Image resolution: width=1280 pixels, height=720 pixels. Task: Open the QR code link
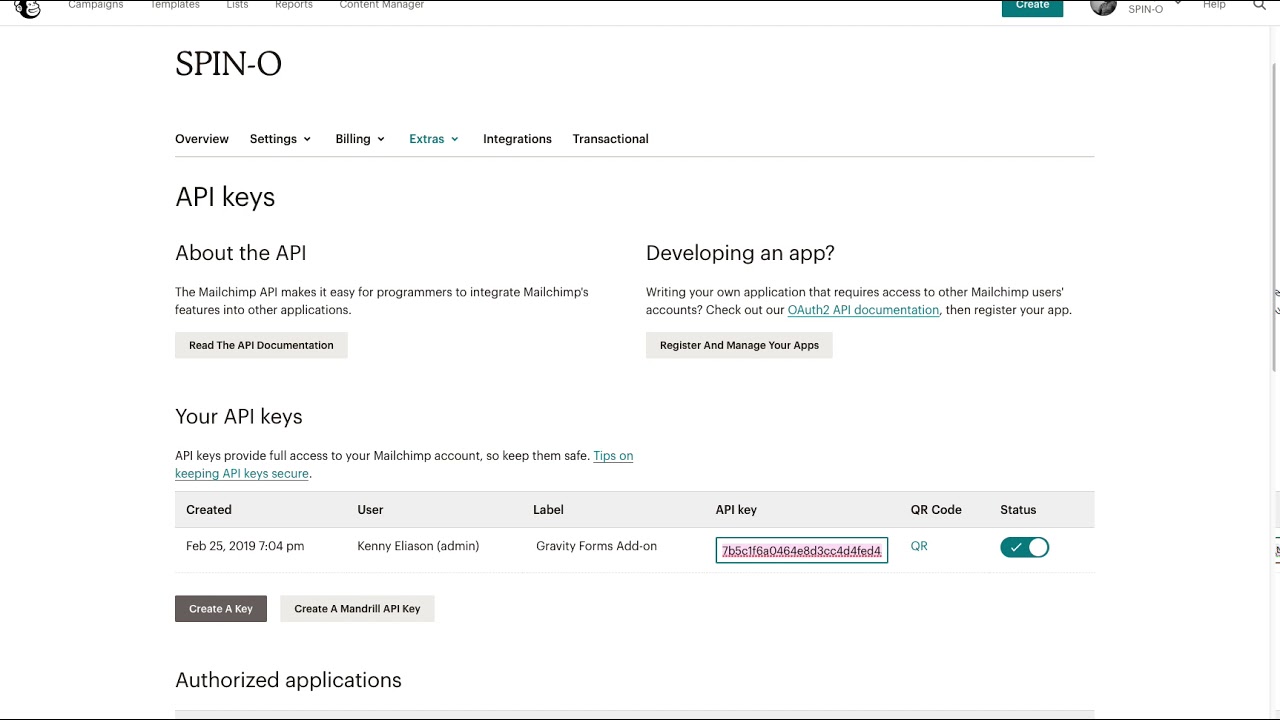coord(919,546)
